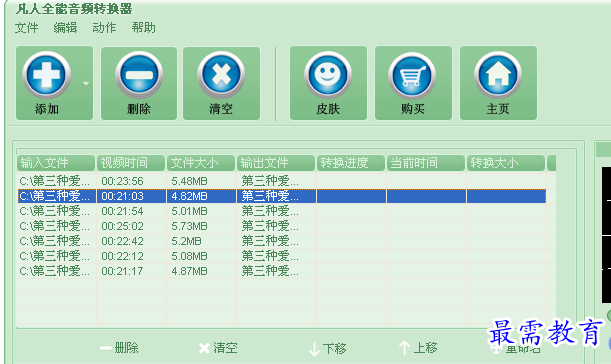Click the 下移 move down button
611x364 pixels.
click(x=327, y=348)
